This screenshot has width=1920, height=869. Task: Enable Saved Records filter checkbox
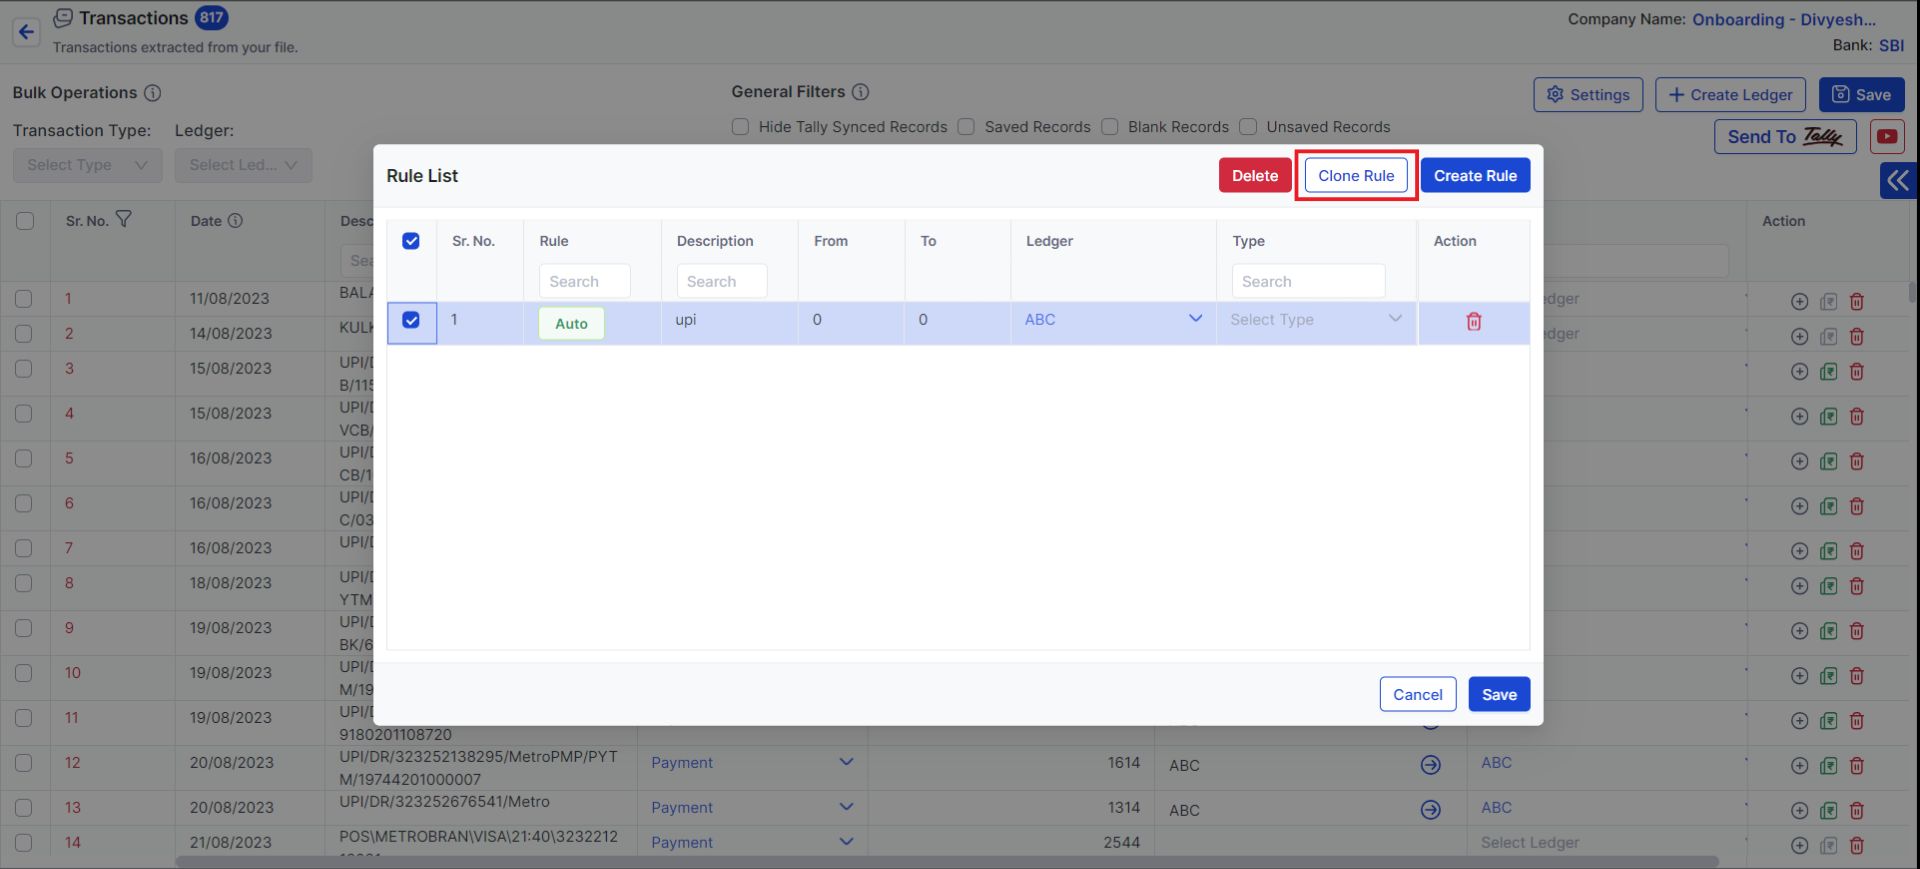(x=966, y=127)
